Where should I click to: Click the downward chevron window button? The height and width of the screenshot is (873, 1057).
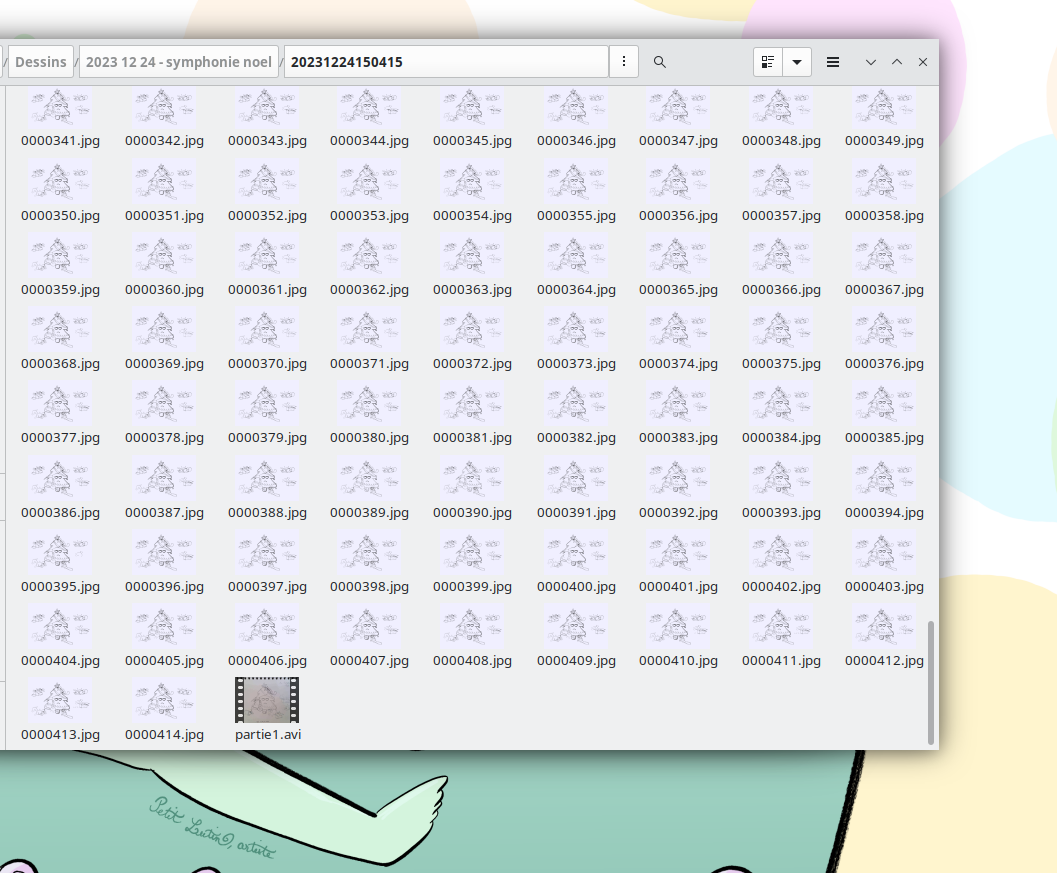click(x=871, y=62)
